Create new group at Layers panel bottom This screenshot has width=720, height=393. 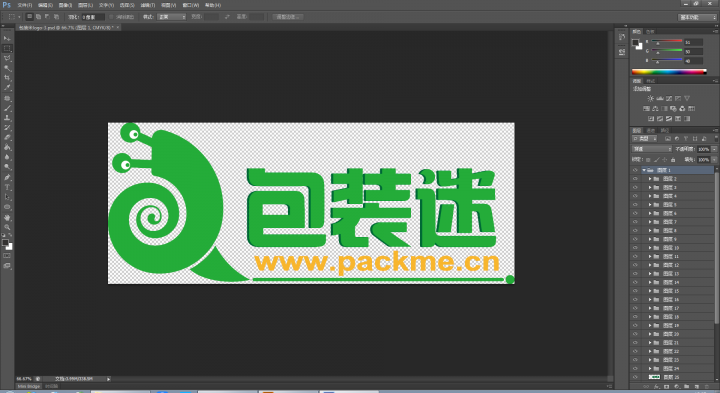(686, 387)
